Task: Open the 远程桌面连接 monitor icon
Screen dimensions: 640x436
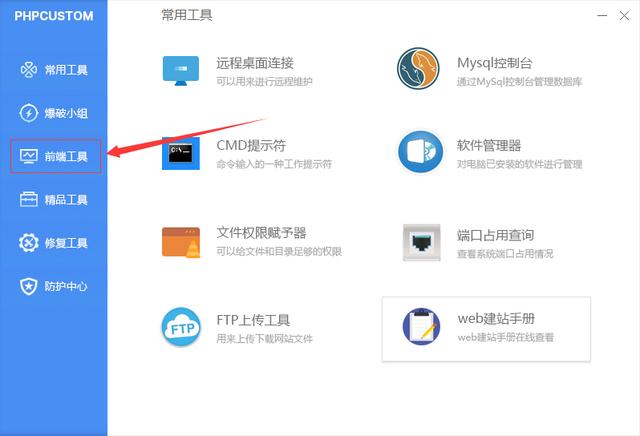Action: pos(181,71)
